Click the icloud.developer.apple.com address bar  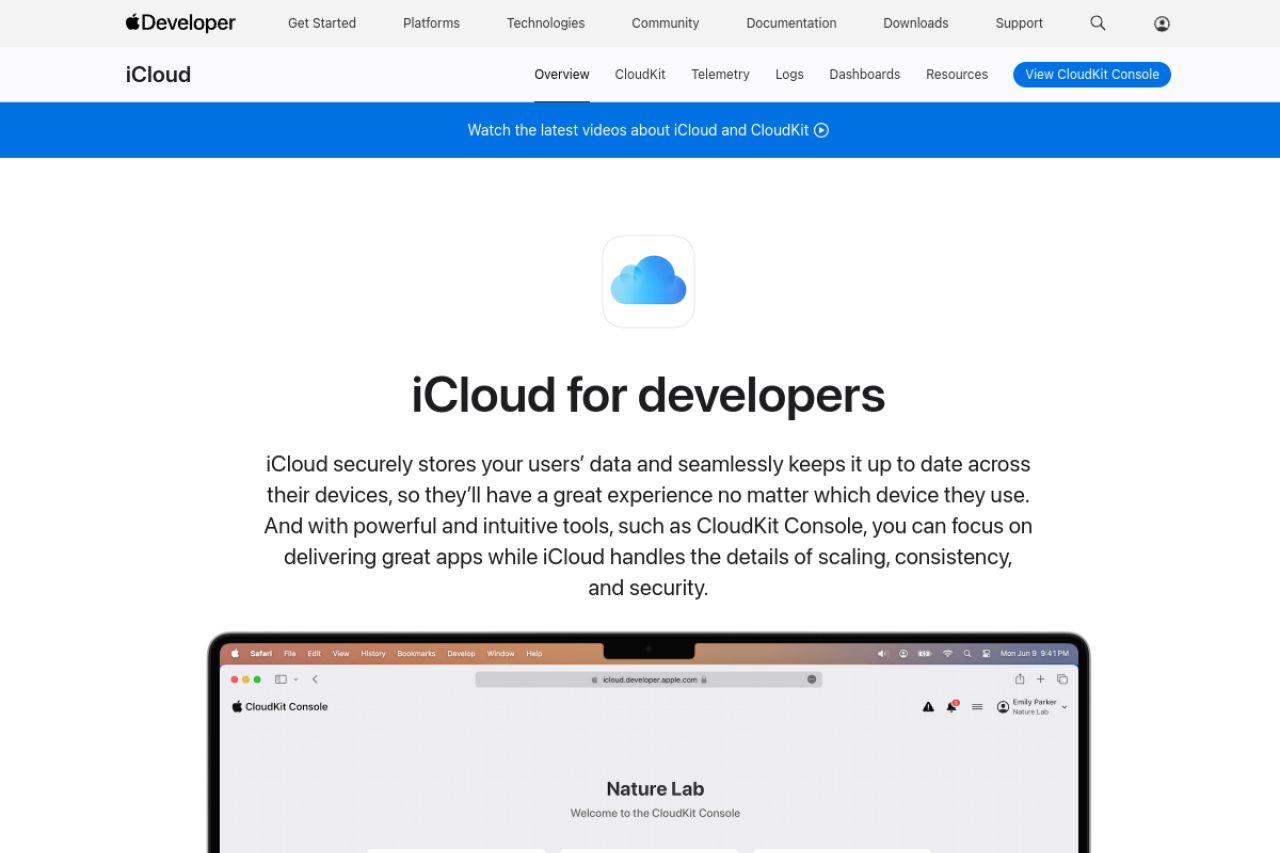pyautogui.click(x=649, y=679)
